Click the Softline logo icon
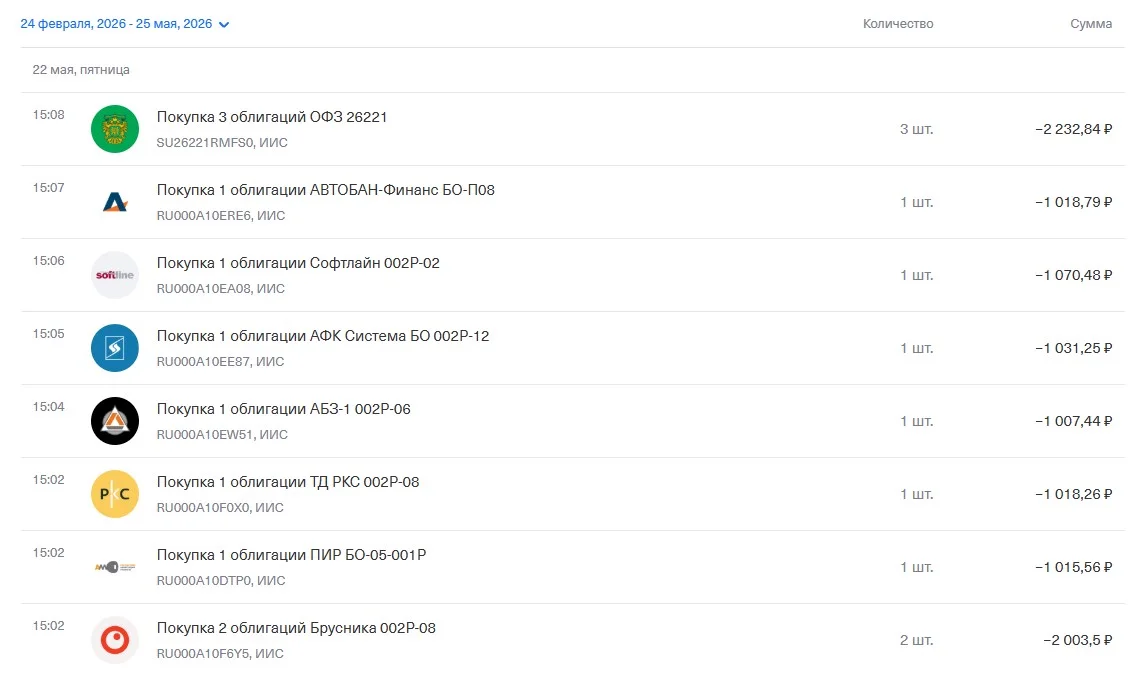1128x673 pixels. click(115, 275)
